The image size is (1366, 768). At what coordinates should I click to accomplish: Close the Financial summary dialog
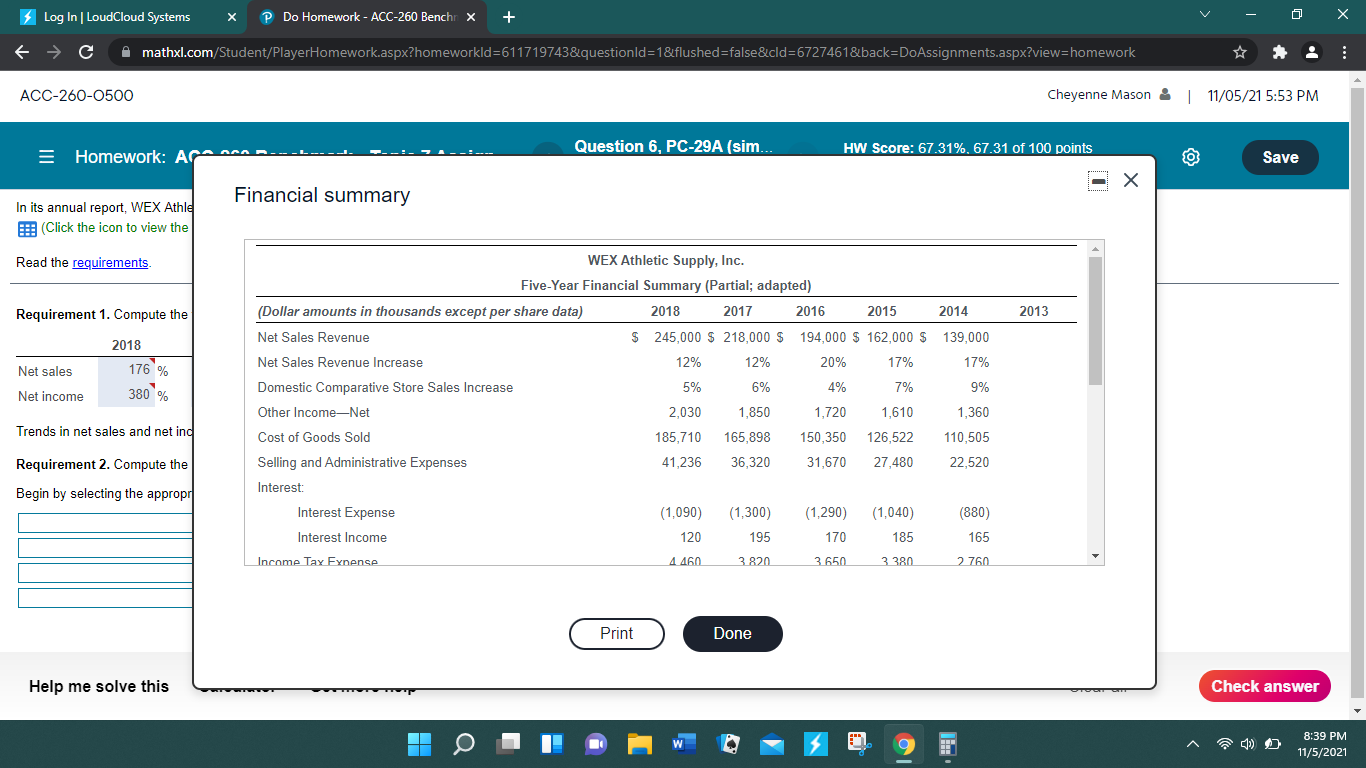(1130, 181)
